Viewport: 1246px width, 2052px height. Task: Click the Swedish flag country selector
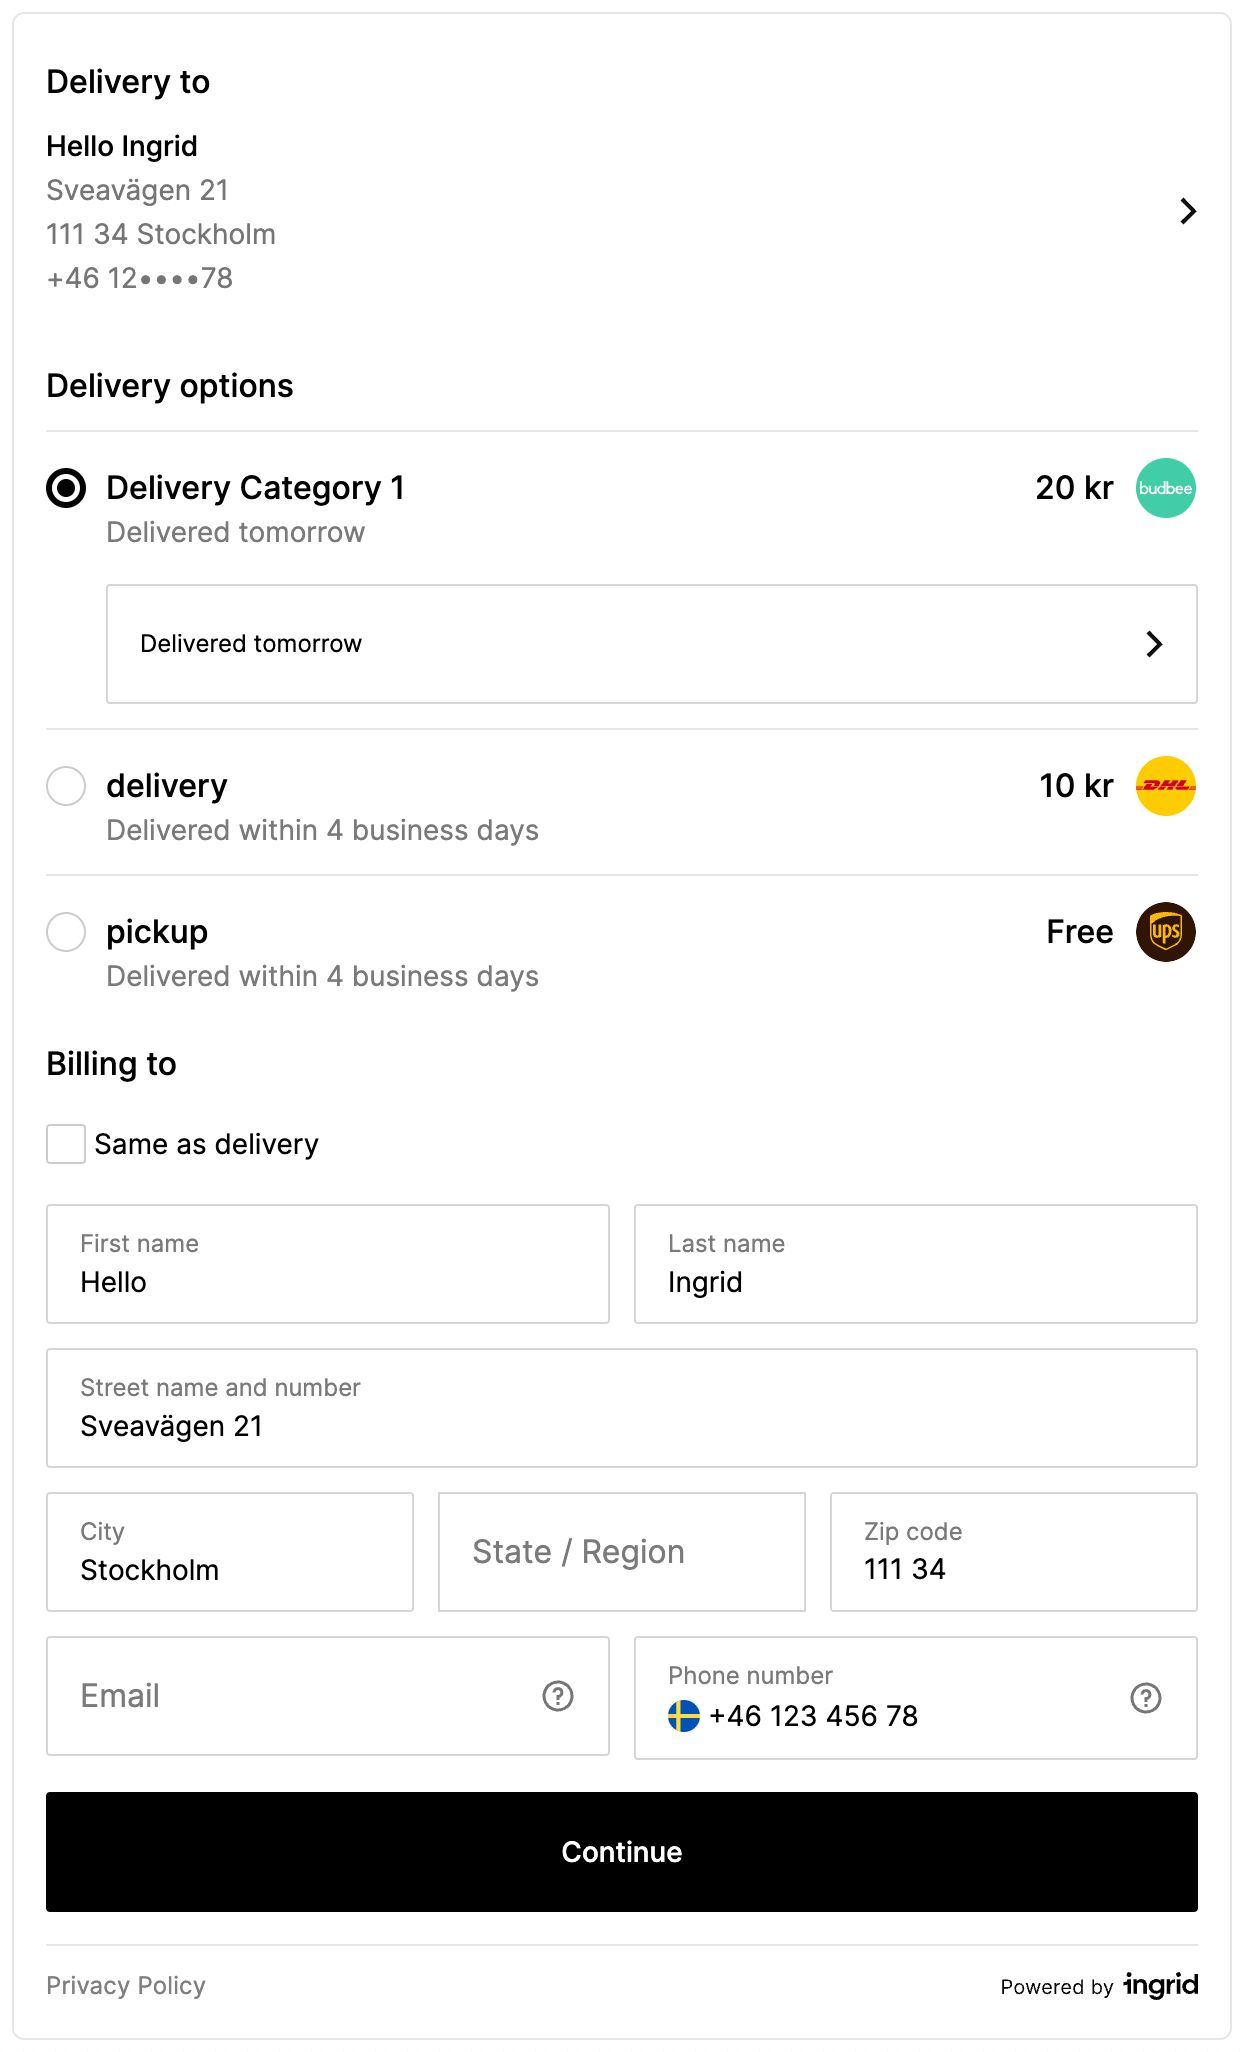(x=684, y=1716)
